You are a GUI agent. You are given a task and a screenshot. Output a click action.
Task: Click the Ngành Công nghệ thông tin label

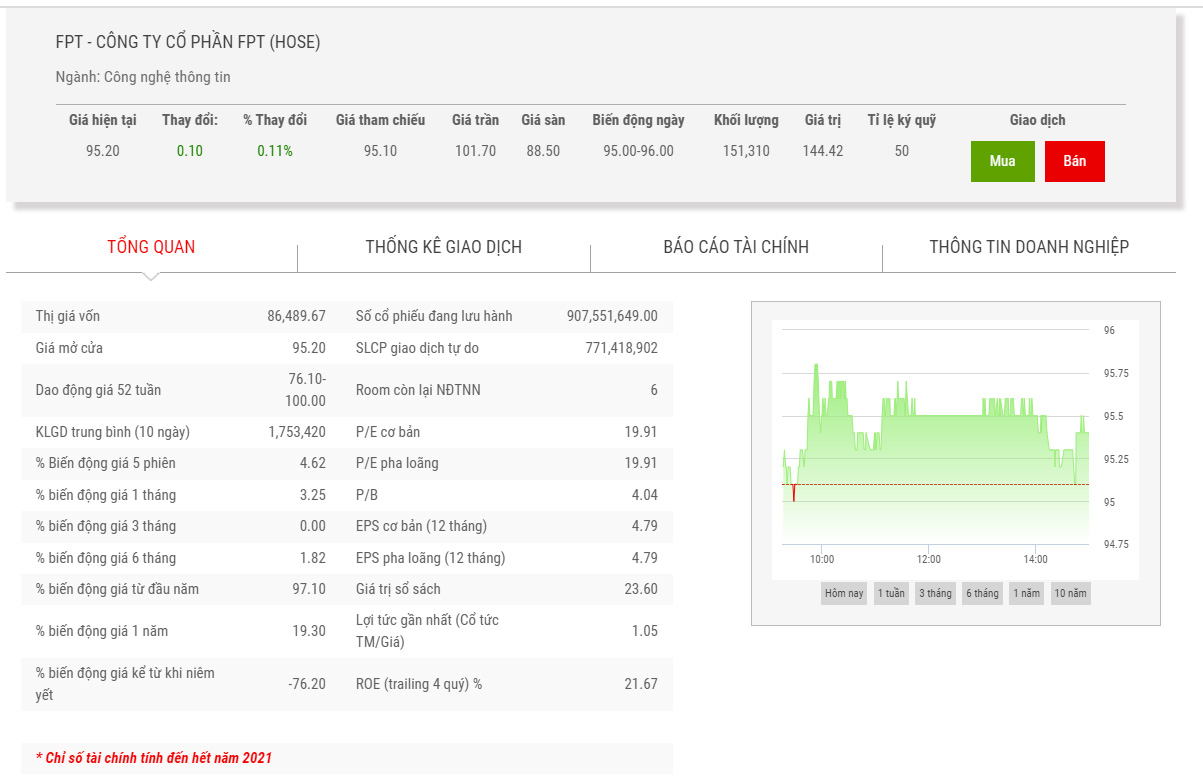tap(143, 77)
